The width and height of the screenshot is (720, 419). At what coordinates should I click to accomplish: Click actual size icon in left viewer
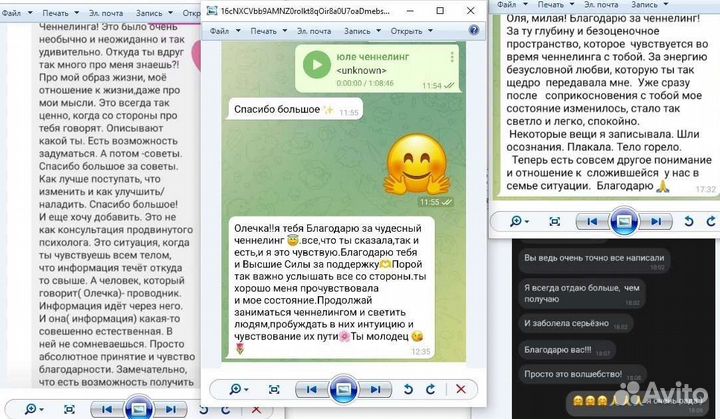69,409
